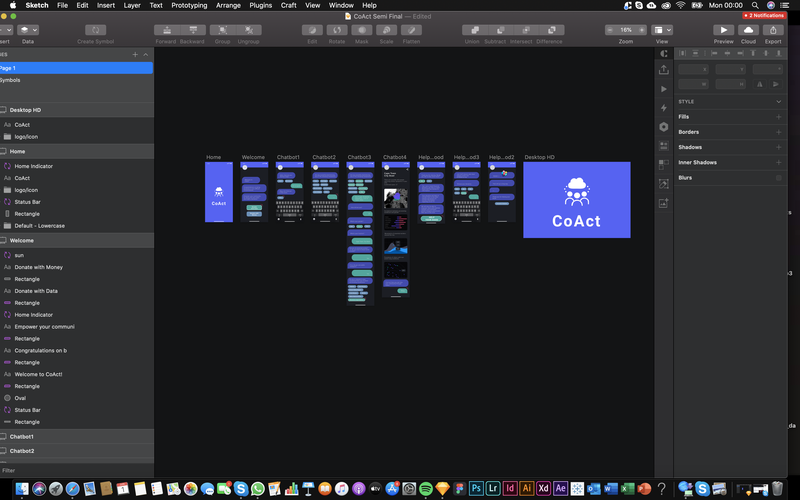Collapse the pages list with chevron
The height and width of the screenshot is (500, 800).
pyautogui.click(x=146, y=54)
